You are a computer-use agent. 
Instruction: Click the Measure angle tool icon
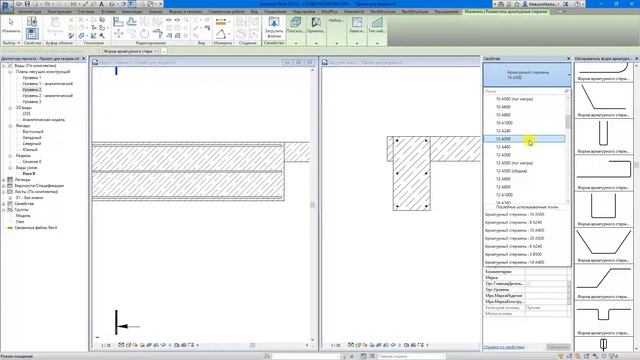221,34
